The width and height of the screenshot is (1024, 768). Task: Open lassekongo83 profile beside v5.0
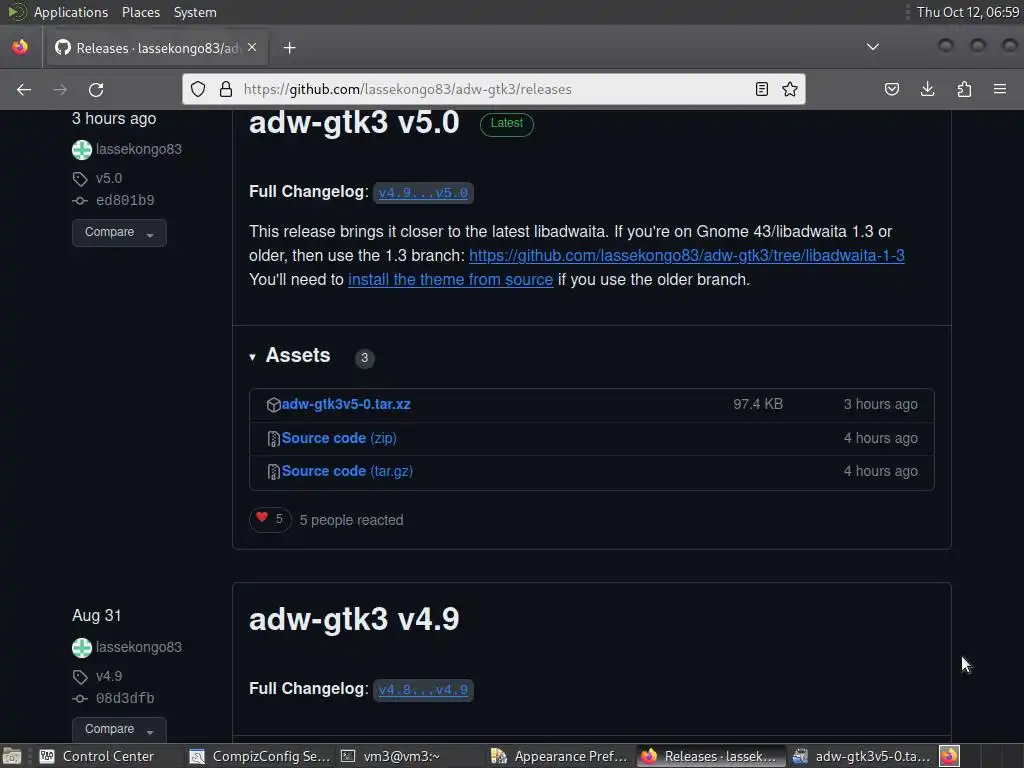click(x=138, y=149)
